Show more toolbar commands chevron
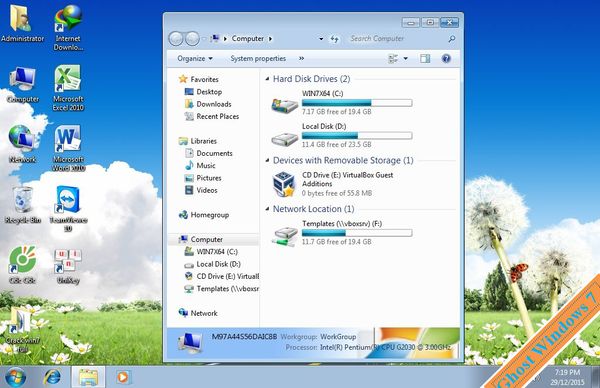Image resolution: width=600 pixels, height=388 pixels. tap(302, 59)
